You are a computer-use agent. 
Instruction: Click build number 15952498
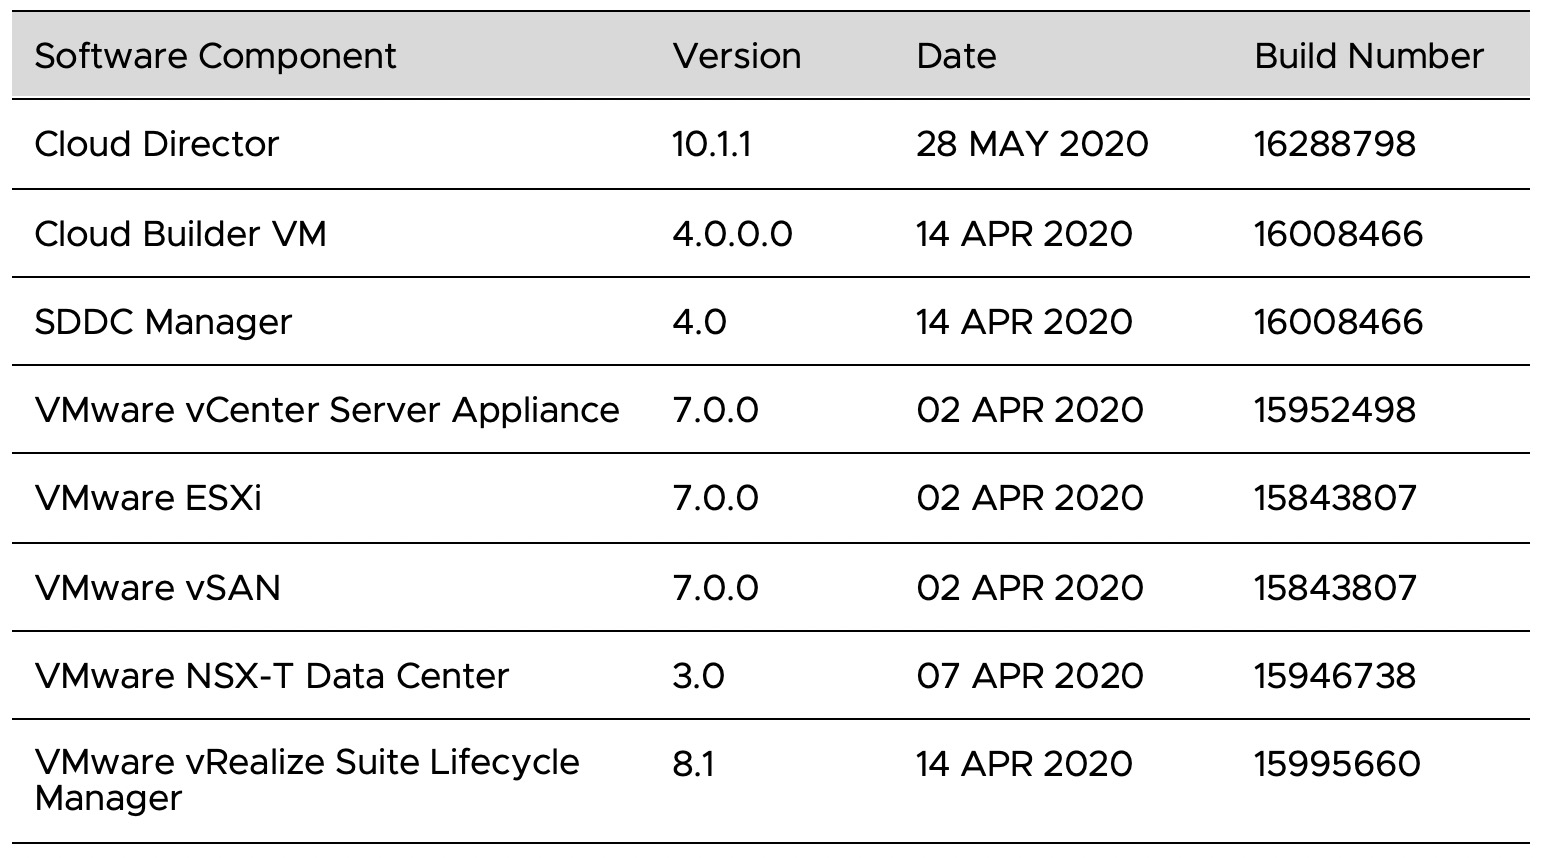tap(1334, 410)
